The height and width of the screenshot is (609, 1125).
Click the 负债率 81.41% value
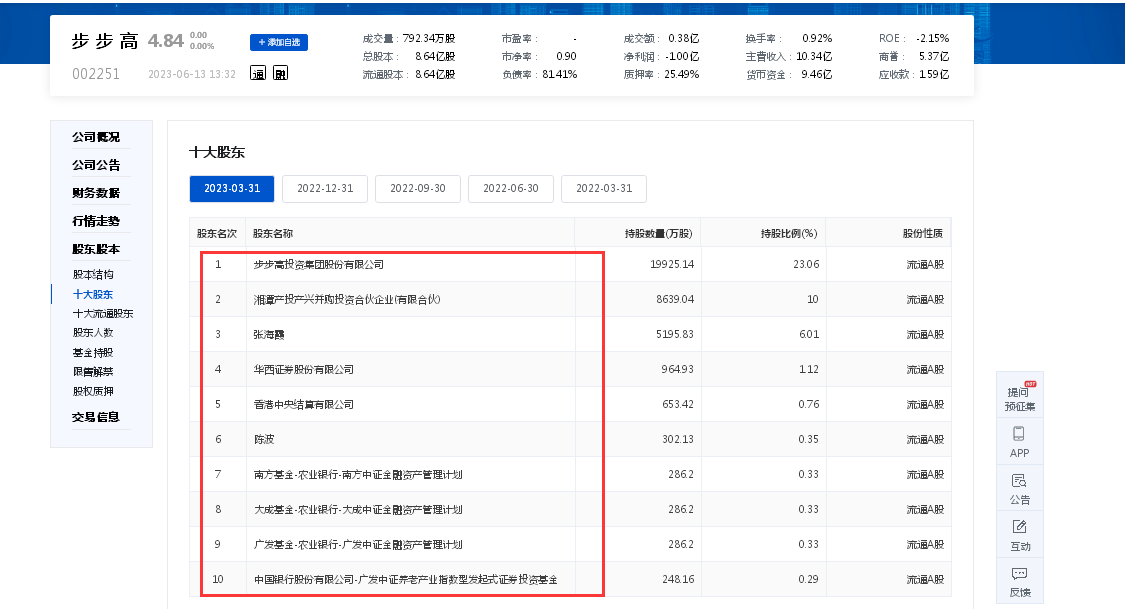click(x=560, y=75)
